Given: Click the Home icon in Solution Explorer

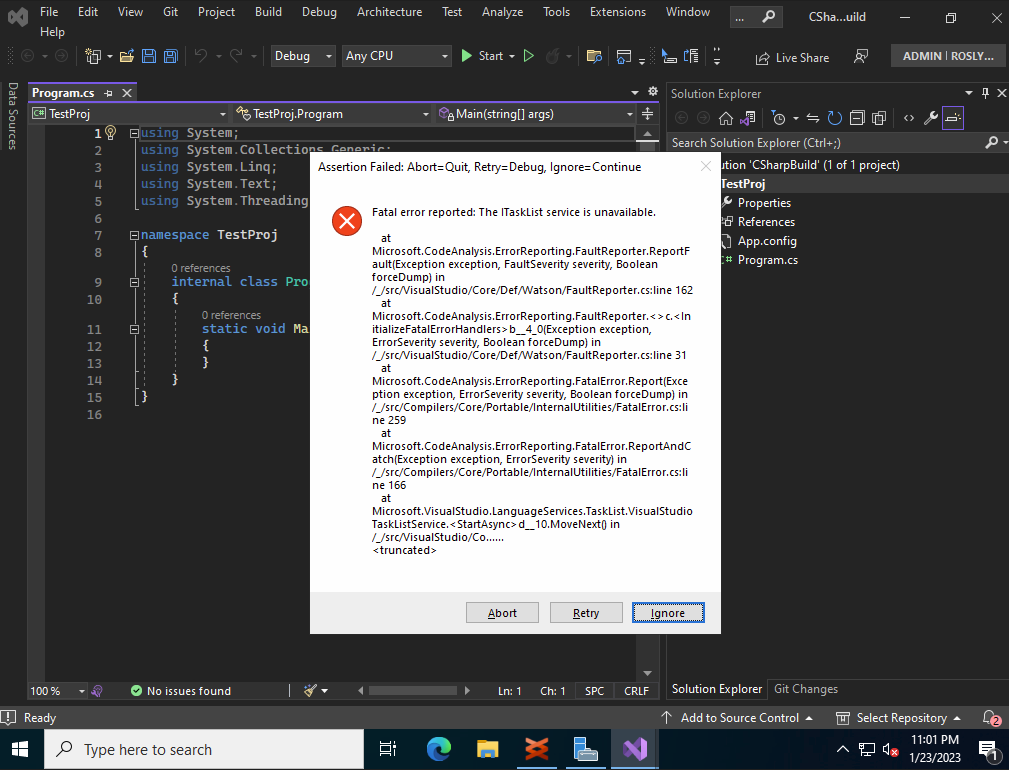Looking at the screenshot, I should (726, 118).
